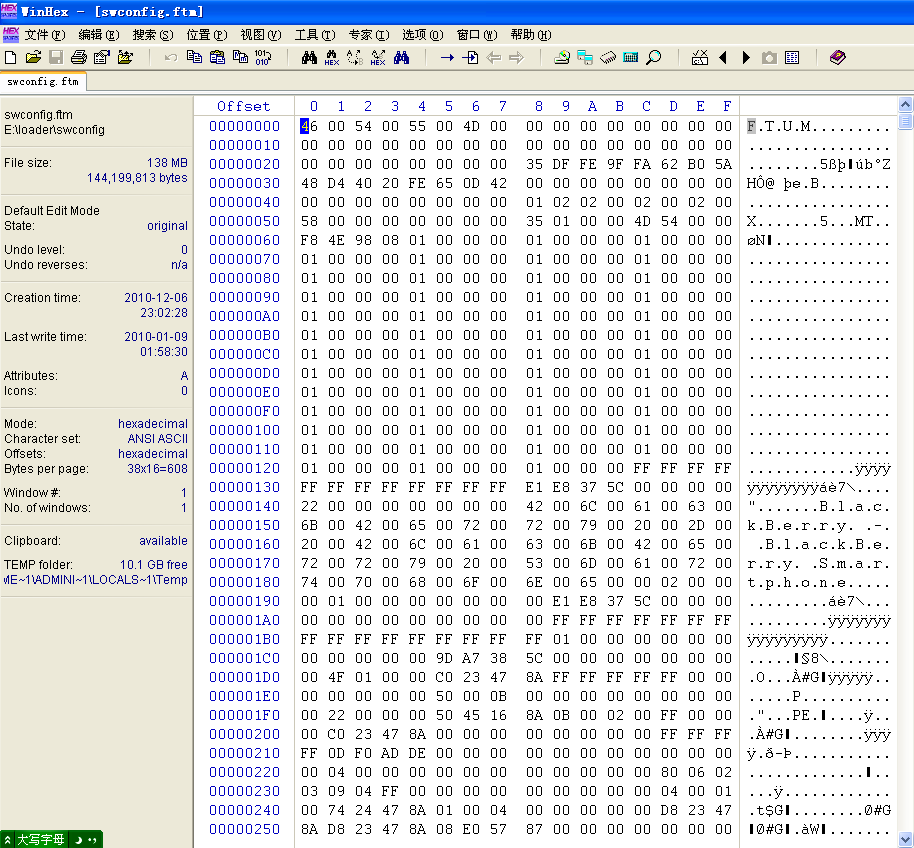Click the Go To Page icon
914x848 pixels.
(x=470, y=57)
